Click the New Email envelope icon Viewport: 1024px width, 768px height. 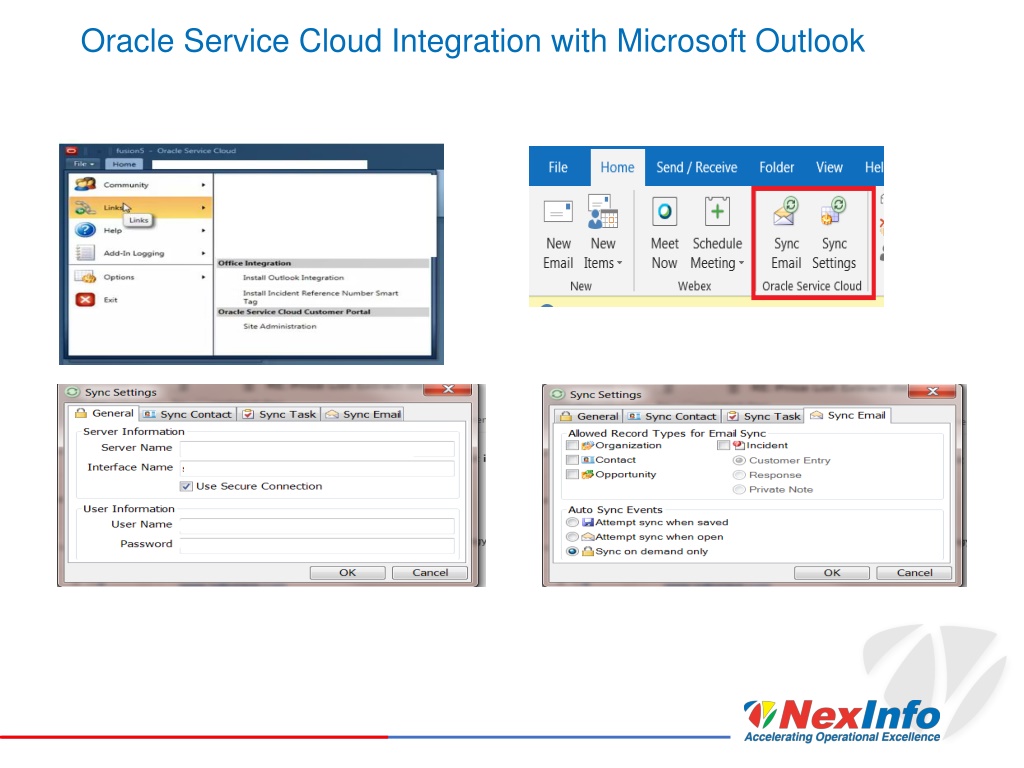point(558,212)
